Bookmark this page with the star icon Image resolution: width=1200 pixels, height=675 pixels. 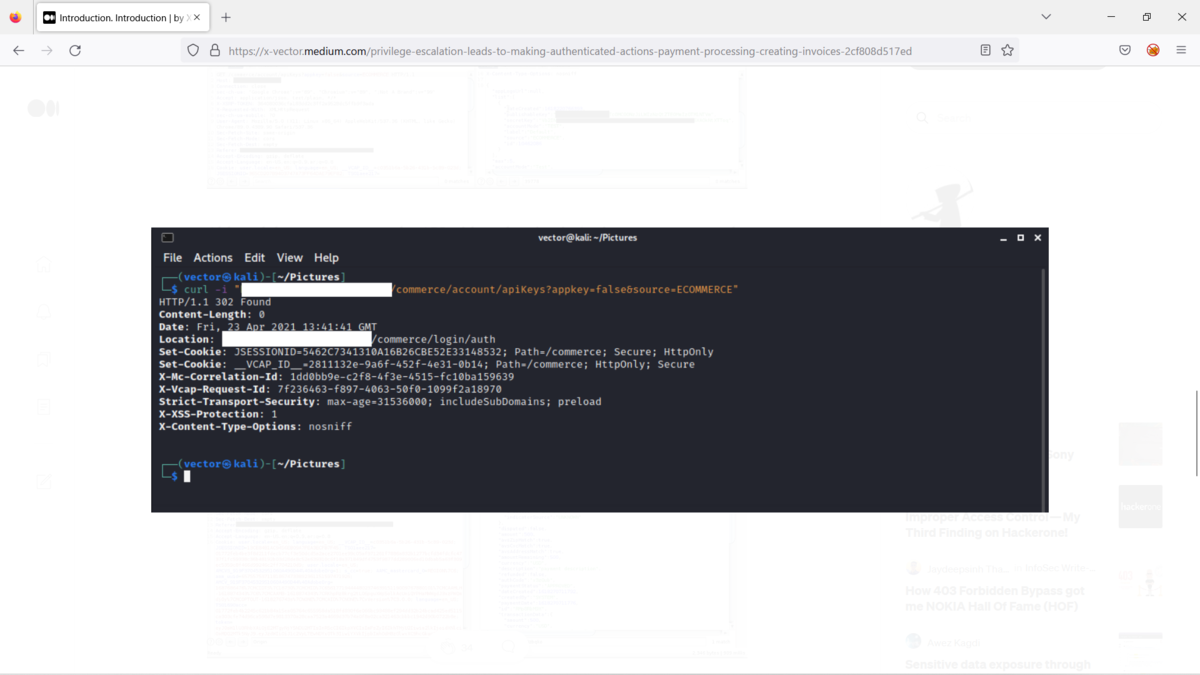[1007, 50]
